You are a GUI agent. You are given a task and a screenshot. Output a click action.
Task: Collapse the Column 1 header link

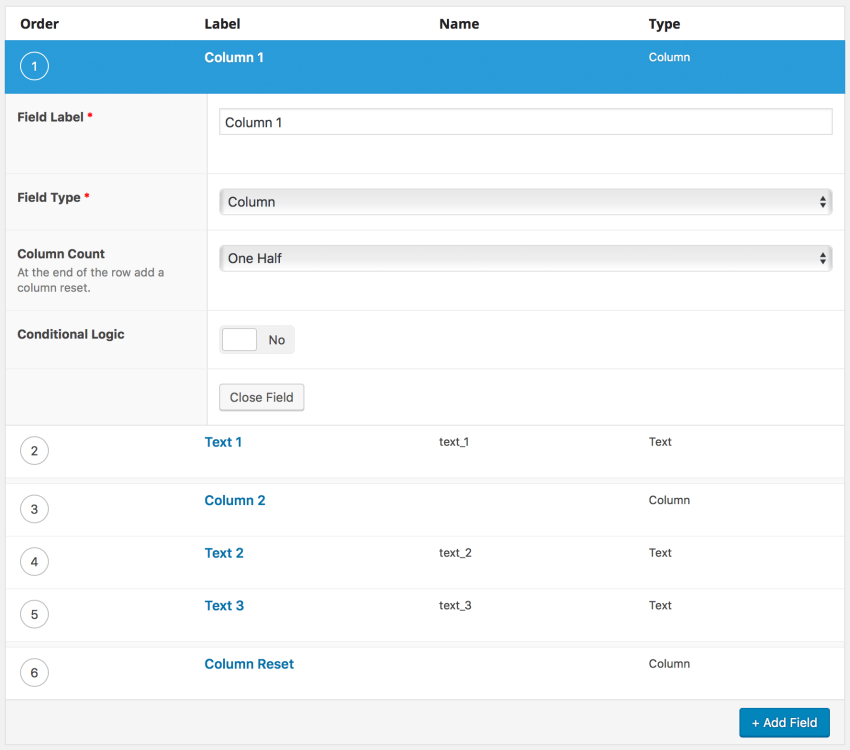(x=234, y=57)
